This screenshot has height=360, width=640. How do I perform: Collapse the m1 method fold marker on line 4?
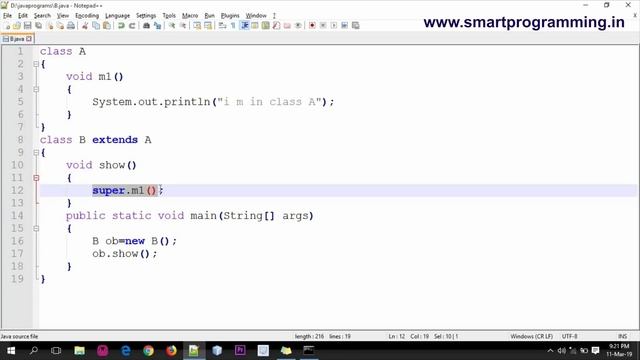[x=36, y=89]
